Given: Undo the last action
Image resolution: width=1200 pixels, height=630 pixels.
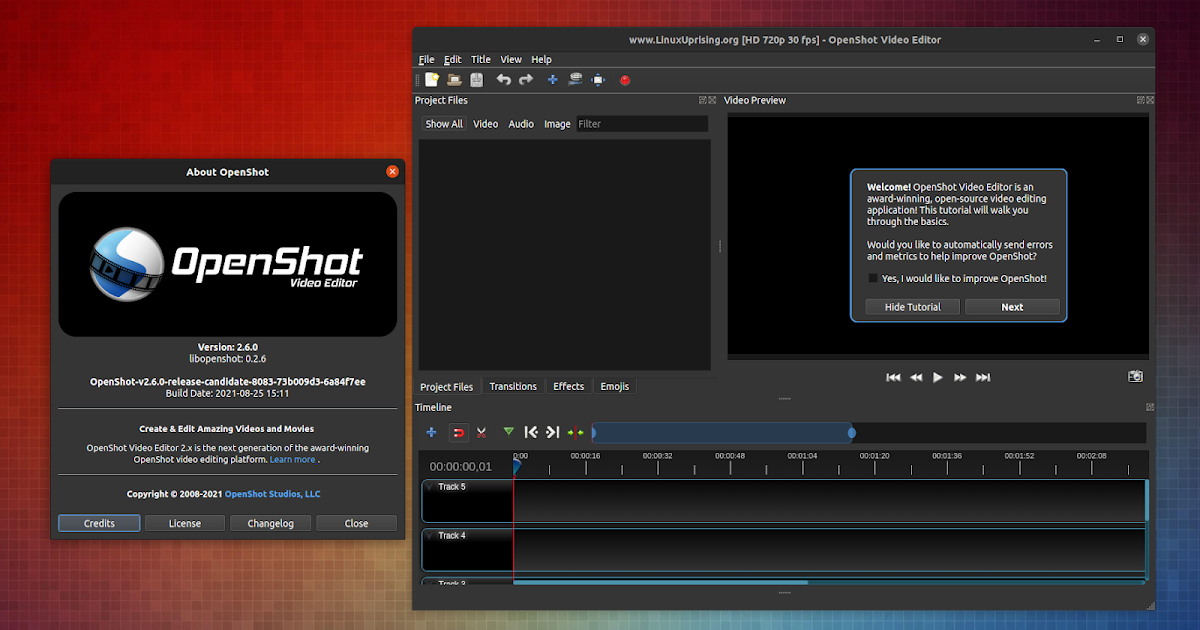Looking at the screenshot, I should point(503,80).
